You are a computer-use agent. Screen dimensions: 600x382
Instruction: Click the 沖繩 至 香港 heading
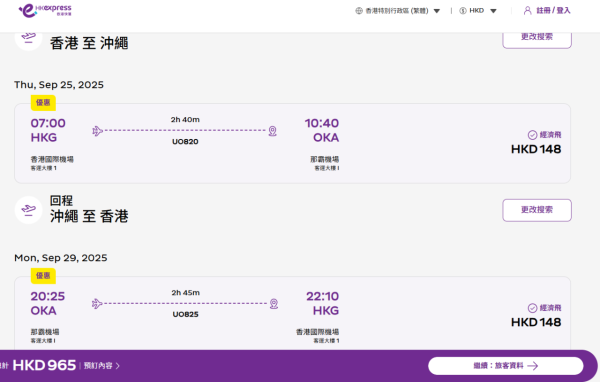[89, 216]
